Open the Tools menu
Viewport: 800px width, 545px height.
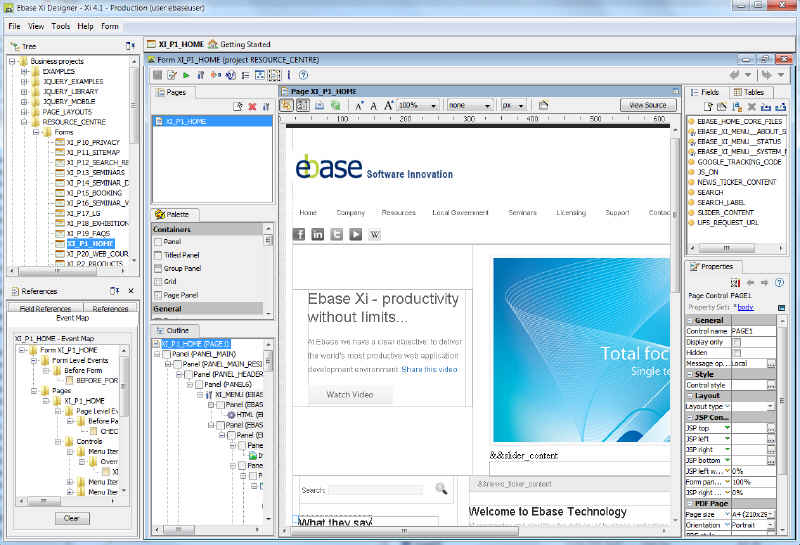pyautogui.click(x=60, y=26)
